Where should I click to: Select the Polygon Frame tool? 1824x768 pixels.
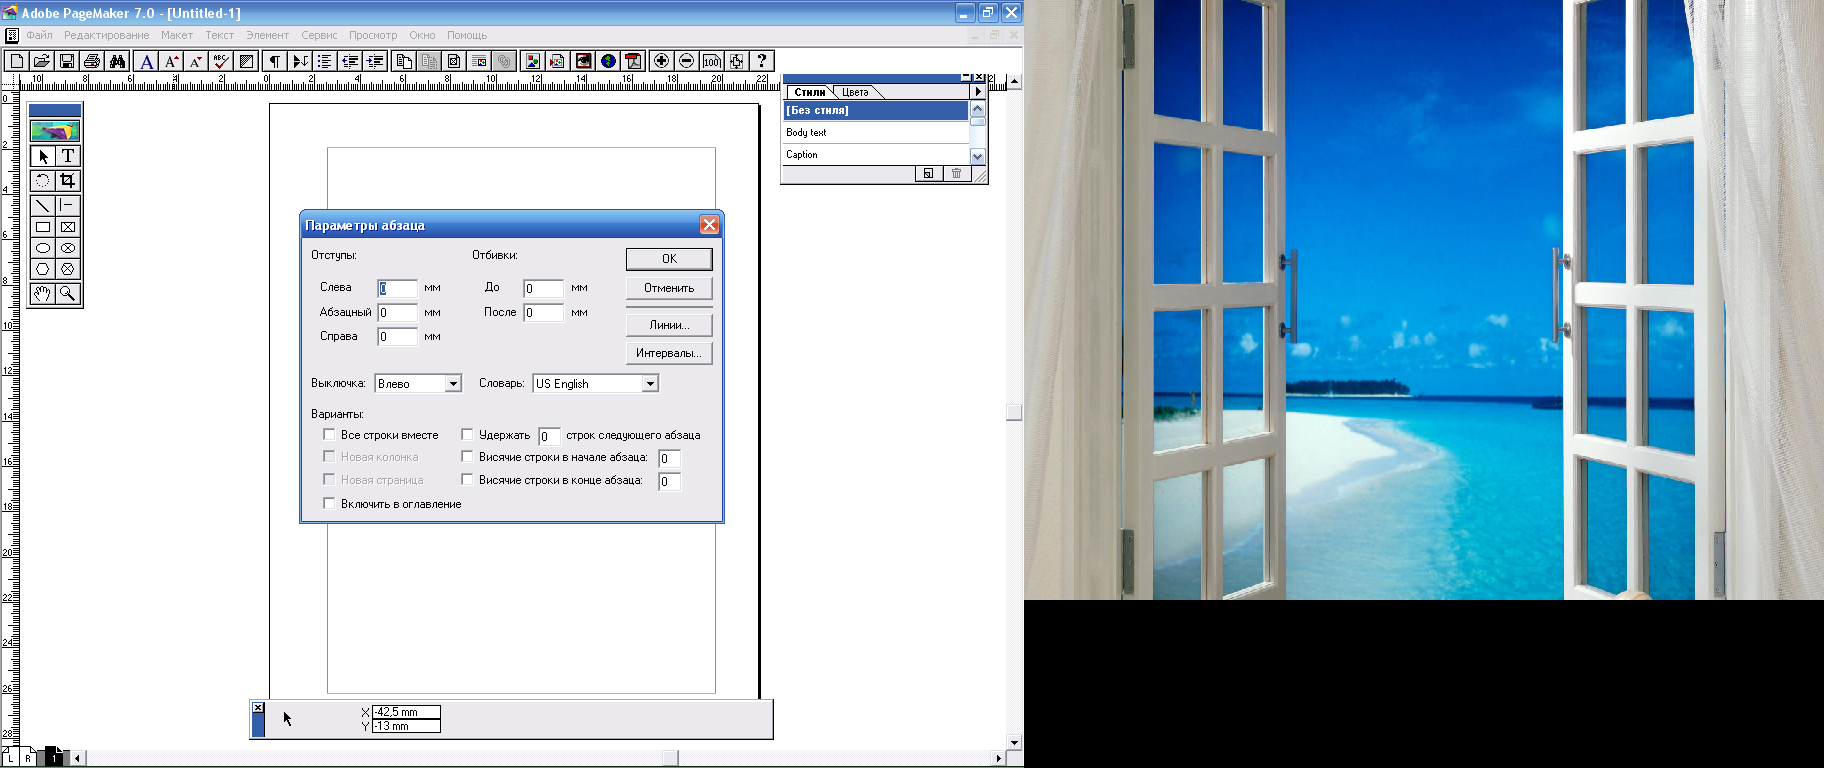[67, 269]
